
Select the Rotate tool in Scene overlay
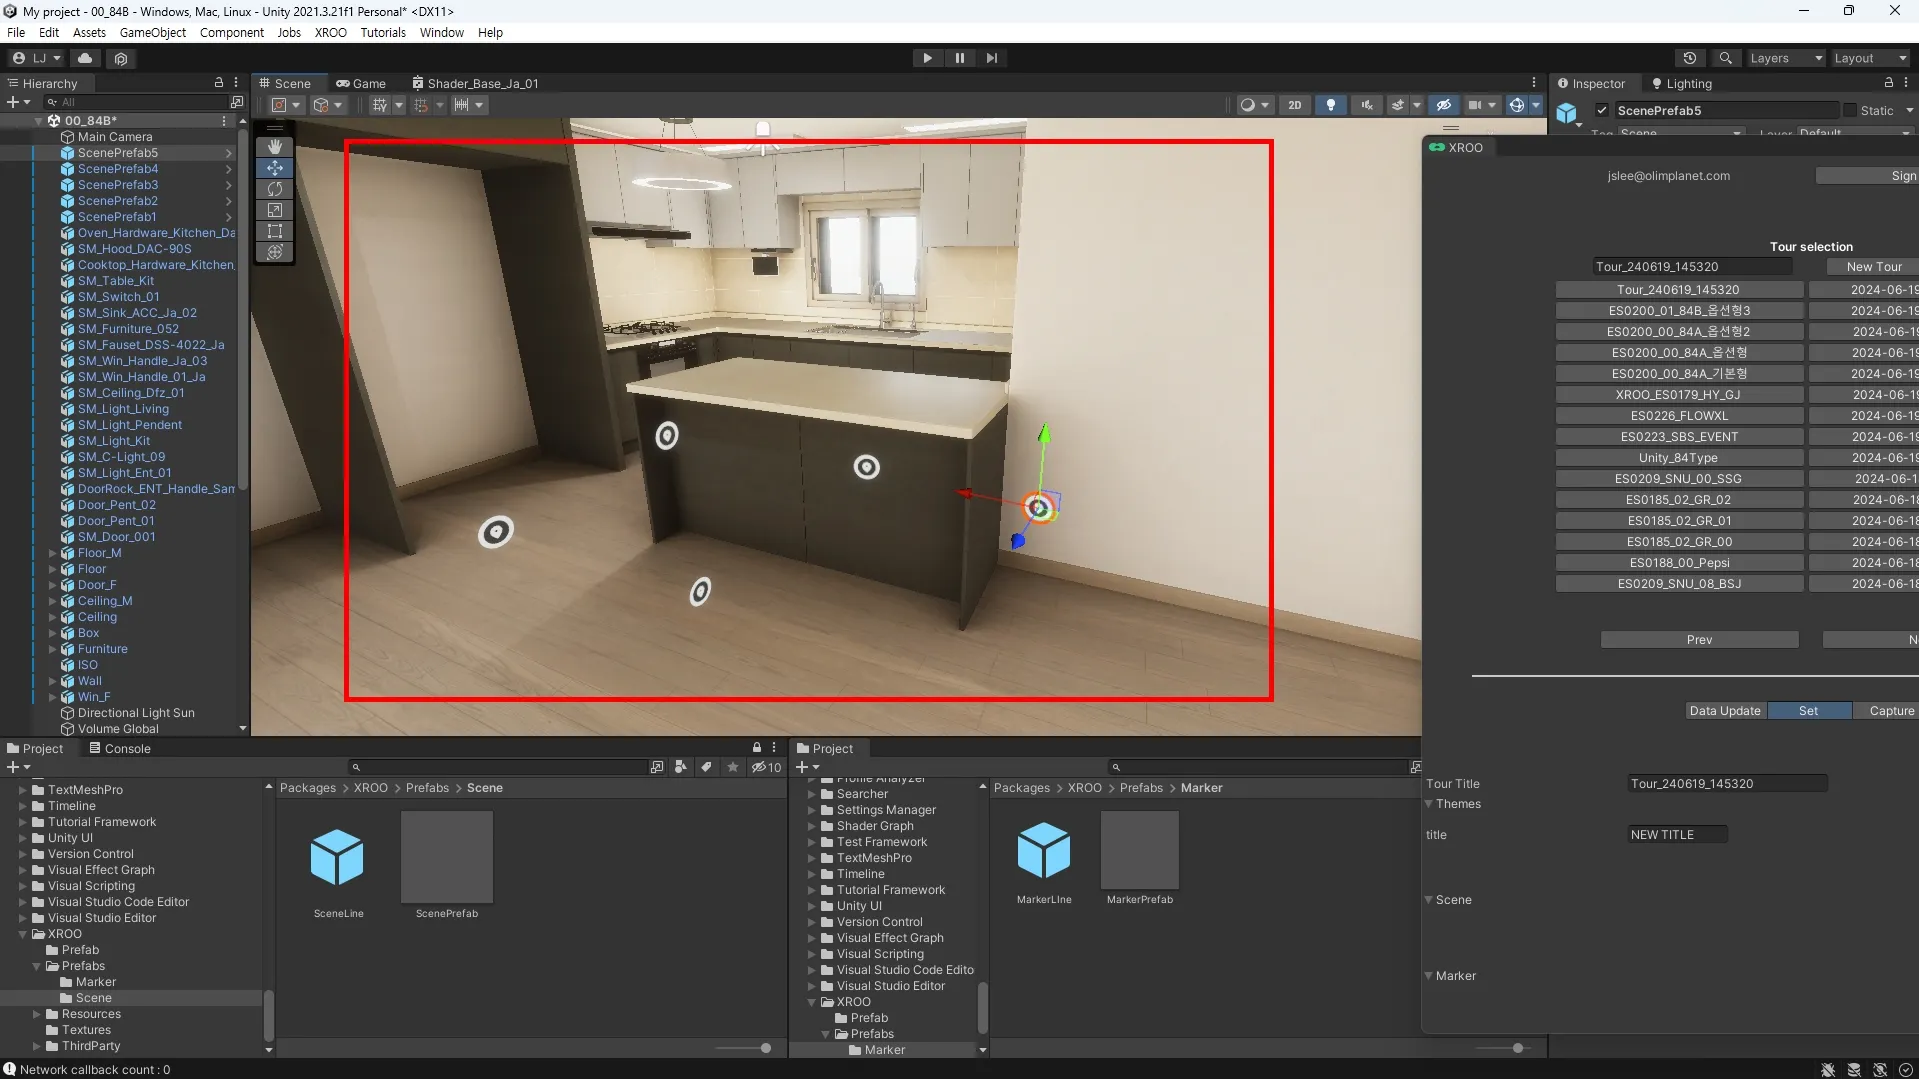click(x=275, y=189)
